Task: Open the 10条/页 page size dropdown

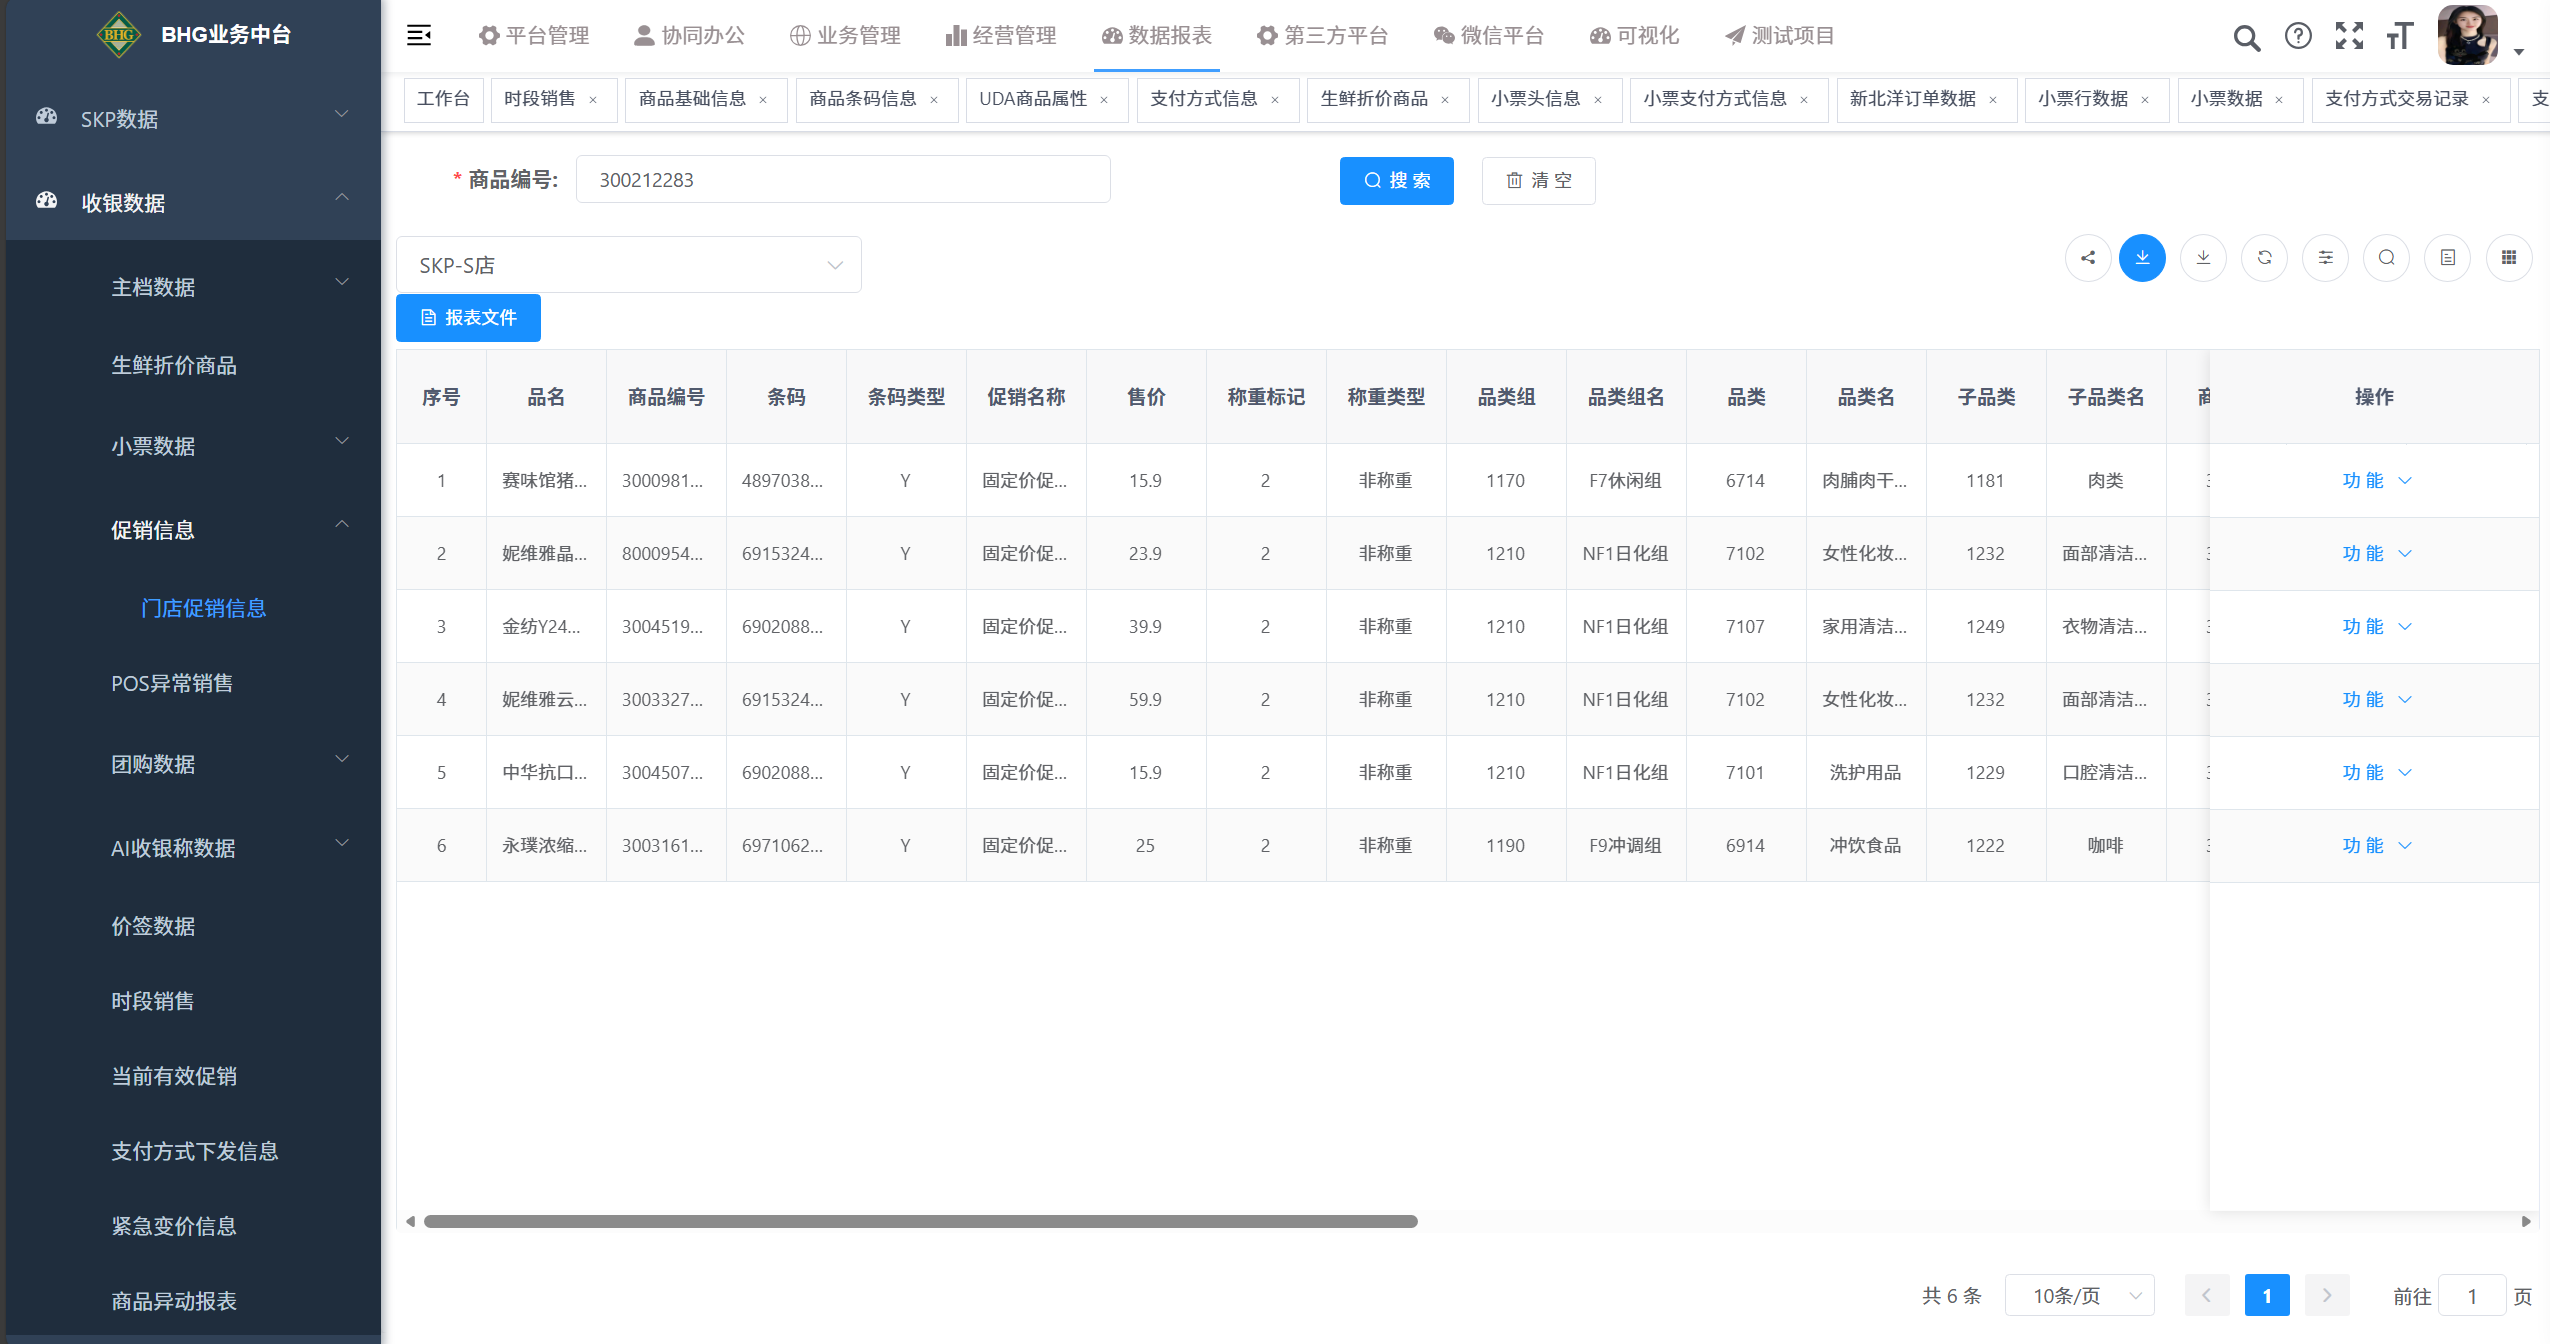Action: [2080, 1296]
